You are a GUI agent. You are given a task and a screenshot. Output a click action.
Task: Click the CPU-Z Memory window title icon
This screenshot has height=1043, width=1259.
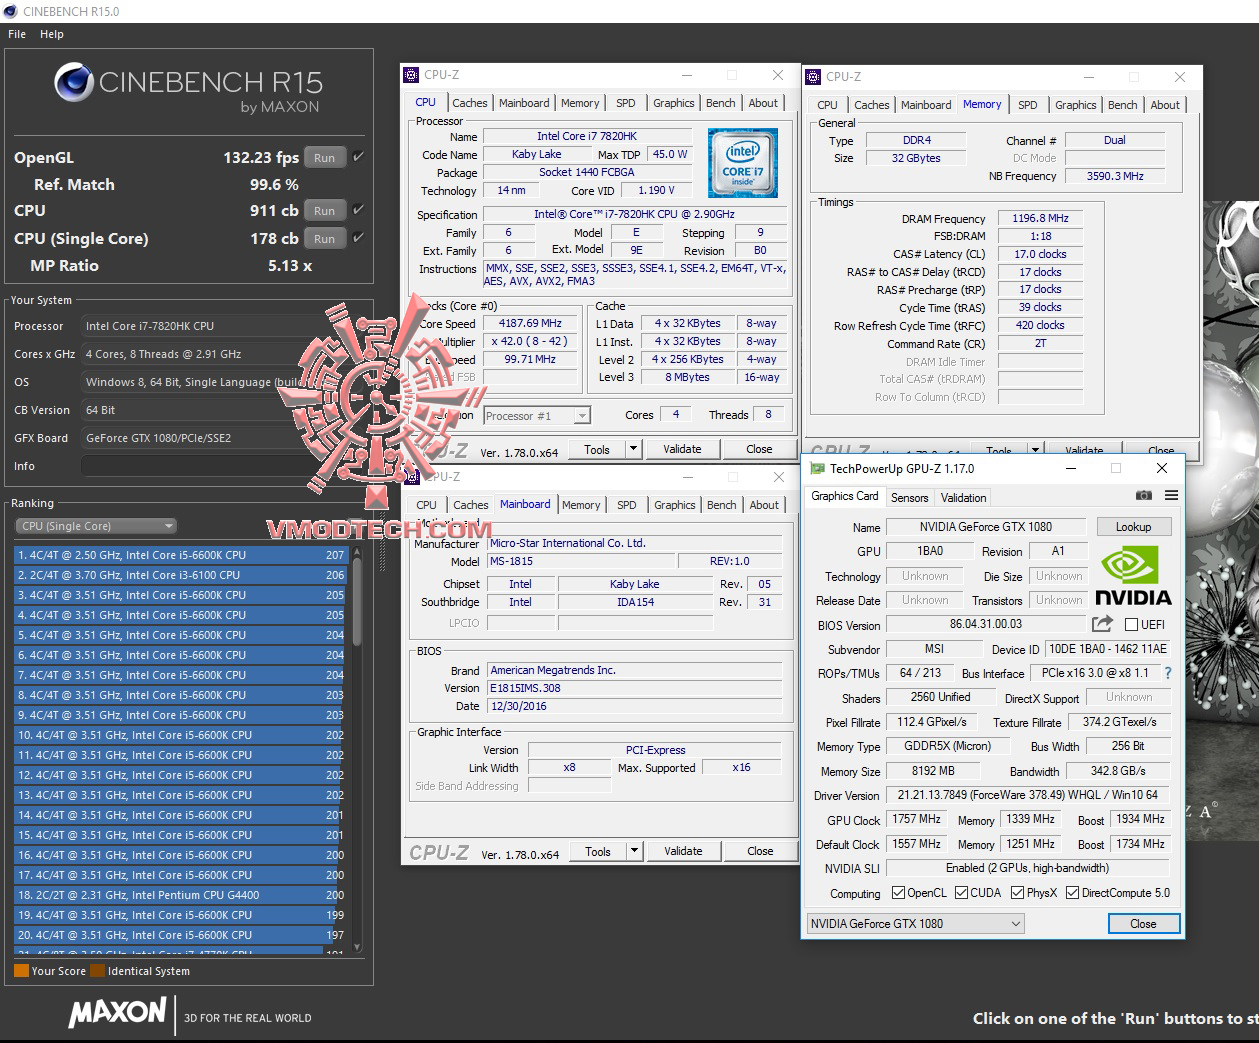click(x=813, y=76)
